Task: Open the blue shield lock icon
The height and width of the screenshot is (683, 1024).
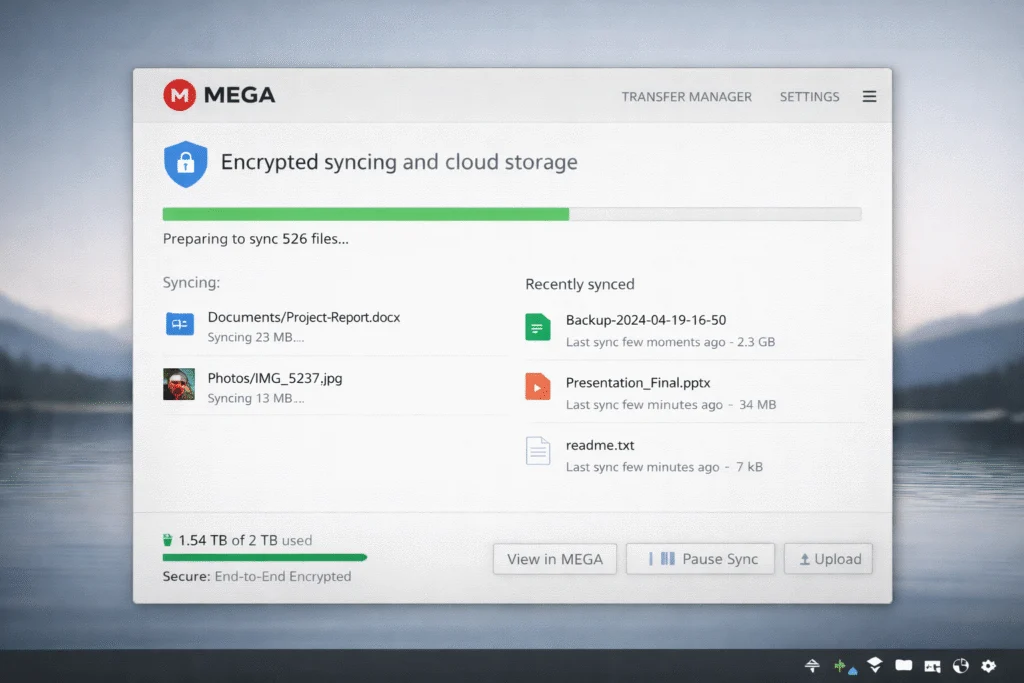Action: (x=185, y=160)
